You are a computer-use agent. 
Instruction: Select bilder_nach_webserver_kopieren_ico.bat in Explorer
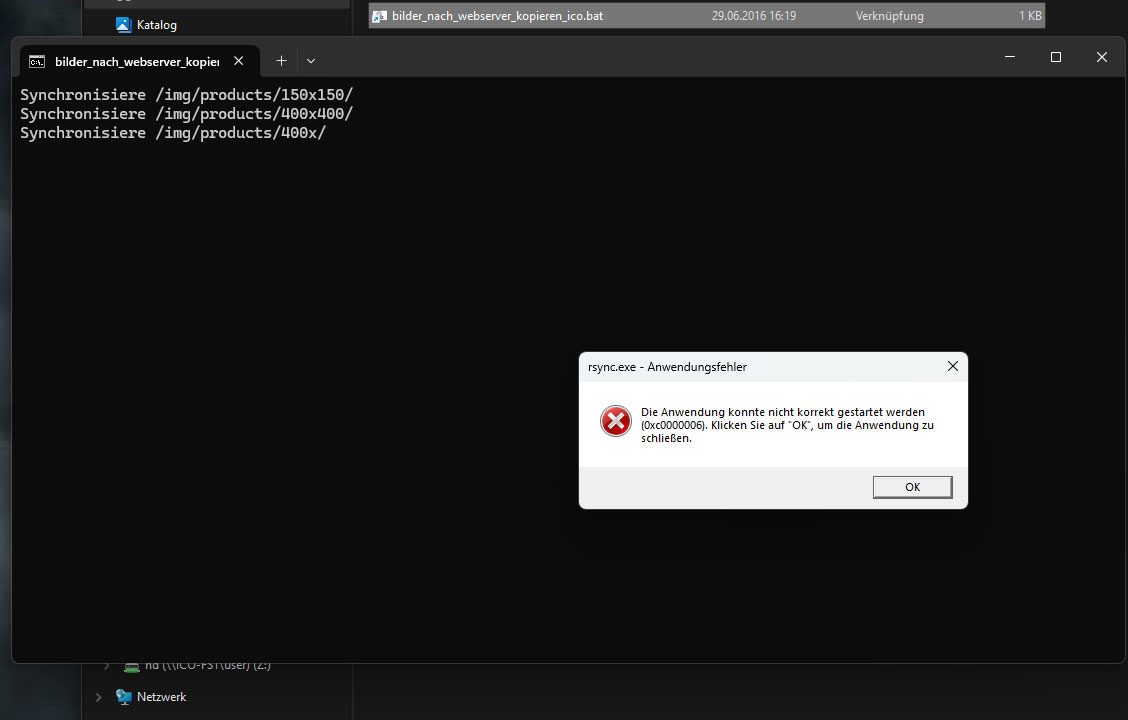coord(706,16)
